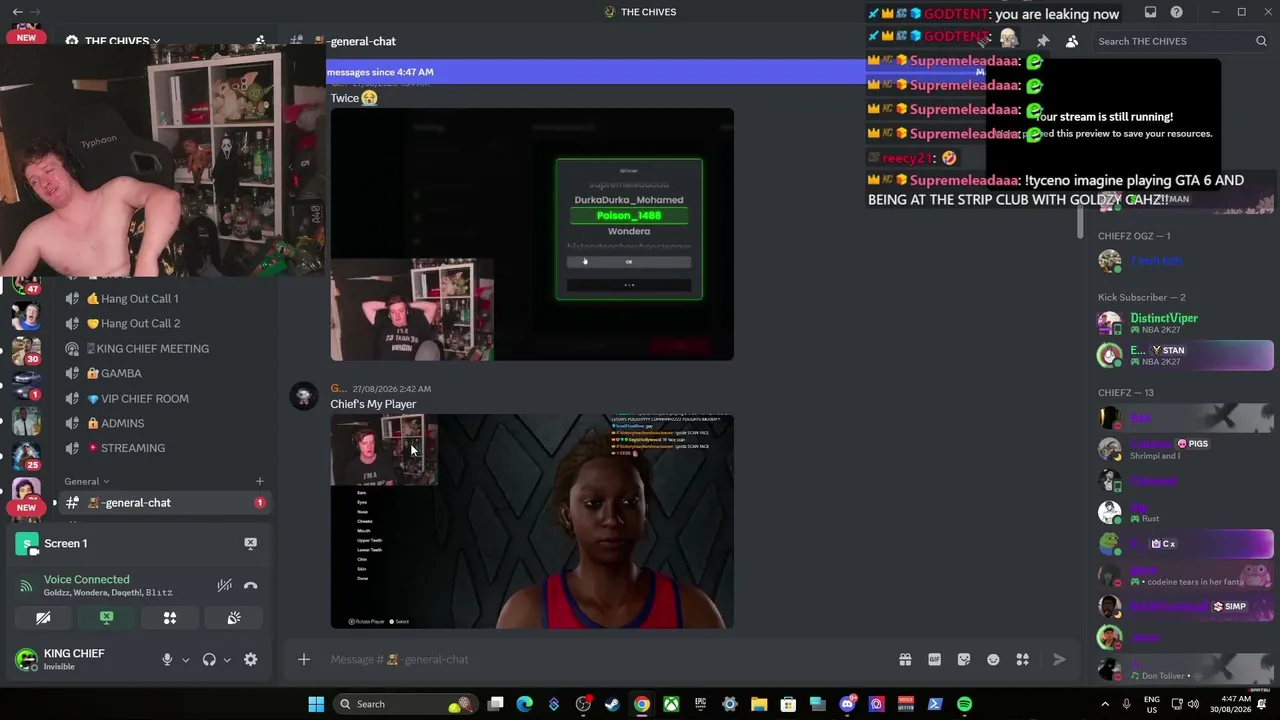The width and height of the screenshot is (1280, 720).
Task: Open Spotify from the taskbar
Action: click(964, 704)
